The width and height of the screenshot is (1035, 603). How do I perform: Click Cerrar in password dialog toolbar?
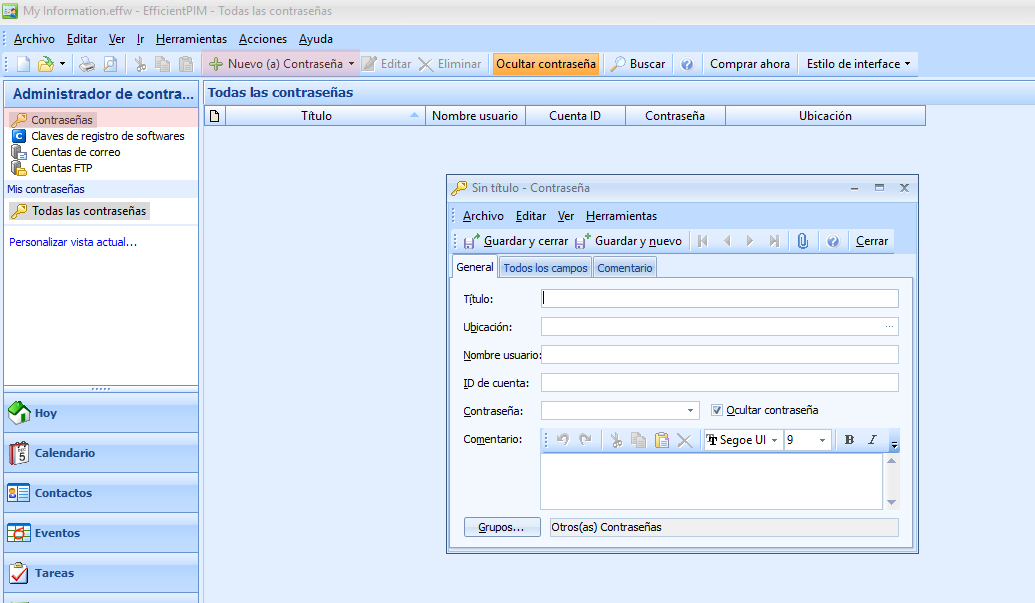pyautogui.click(x=871, y=241)
